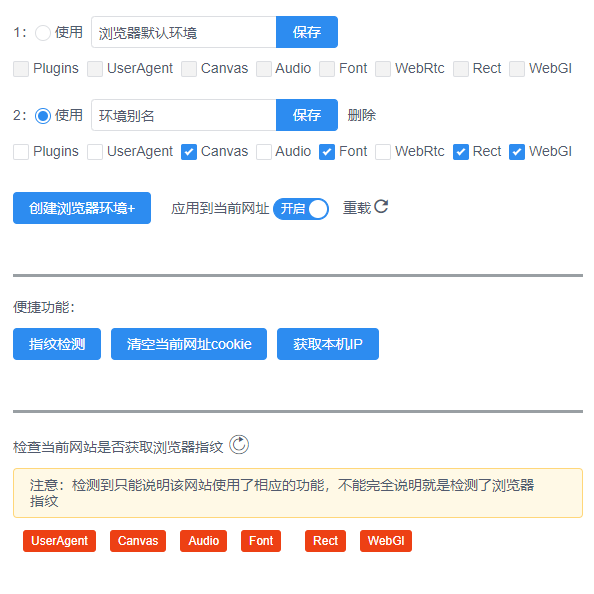Uncheck Canvas for environment 2
Screen dimensions: 594x594
coord(189,152)
